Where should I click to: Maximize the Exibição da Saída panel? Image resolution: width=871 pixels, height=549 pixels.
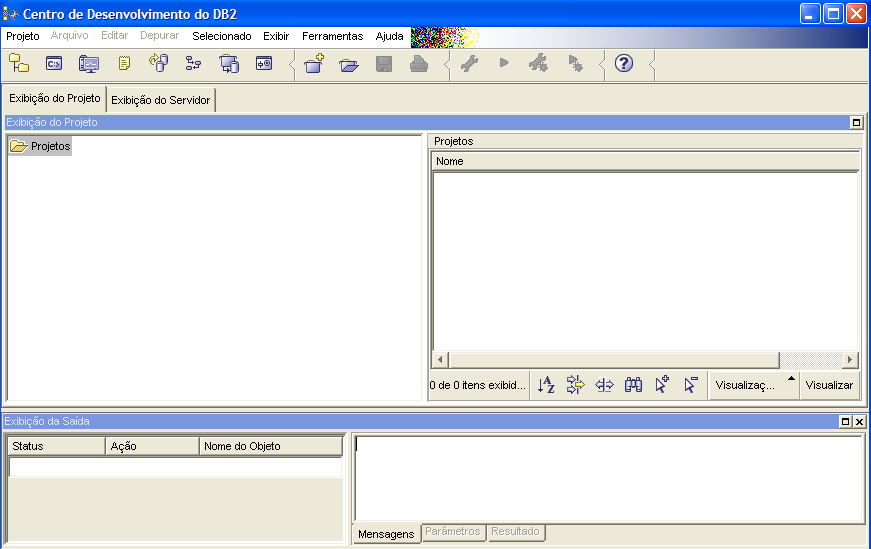pos(845,422)
